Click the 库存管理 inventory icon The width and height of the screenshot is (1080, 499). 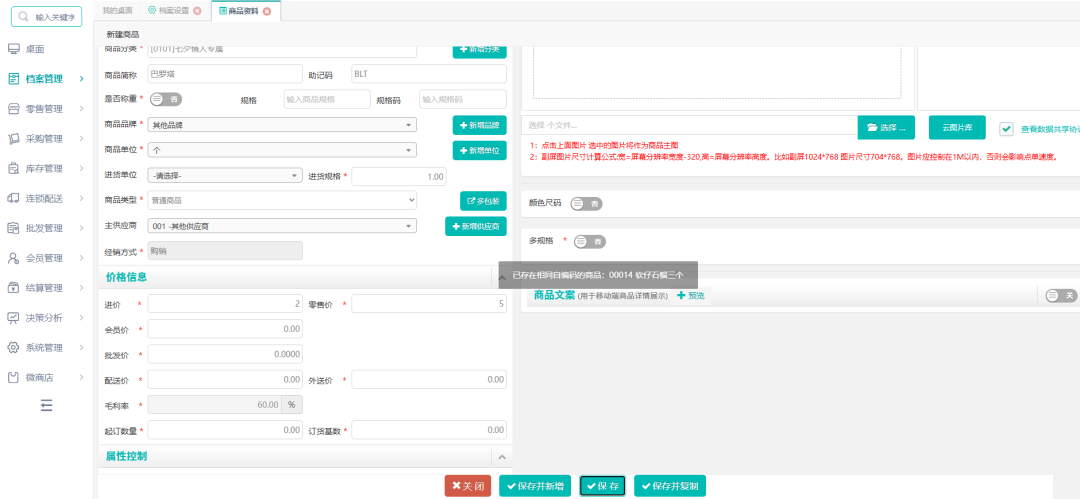[x=13, y=168]
